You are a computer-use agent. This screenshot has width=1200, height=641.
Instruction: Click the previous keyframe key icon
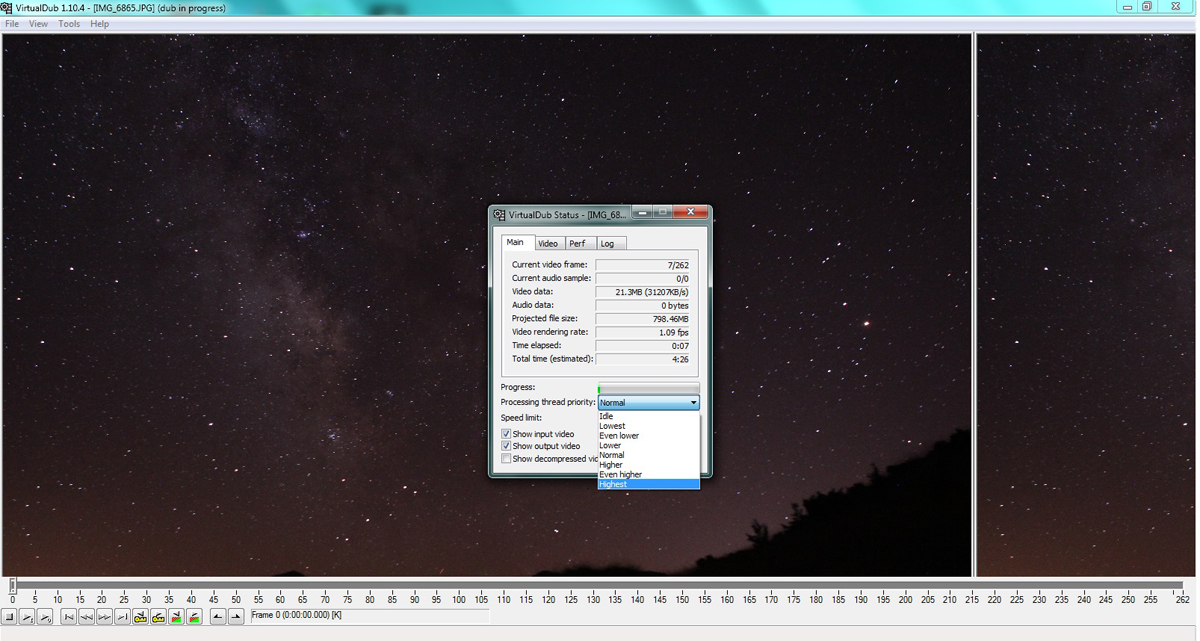(x=141, y=617)
